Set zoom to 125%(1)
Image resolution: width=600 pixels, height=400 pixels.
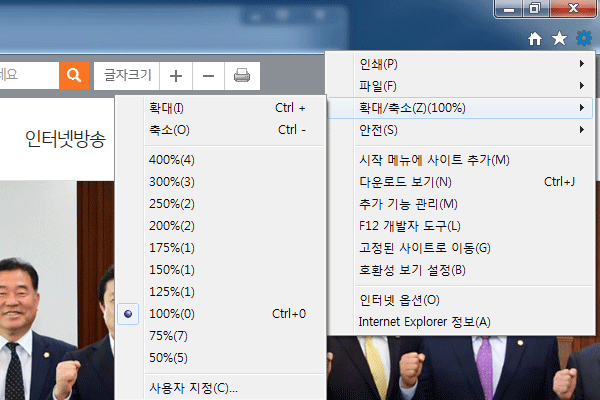pos(221,292)
